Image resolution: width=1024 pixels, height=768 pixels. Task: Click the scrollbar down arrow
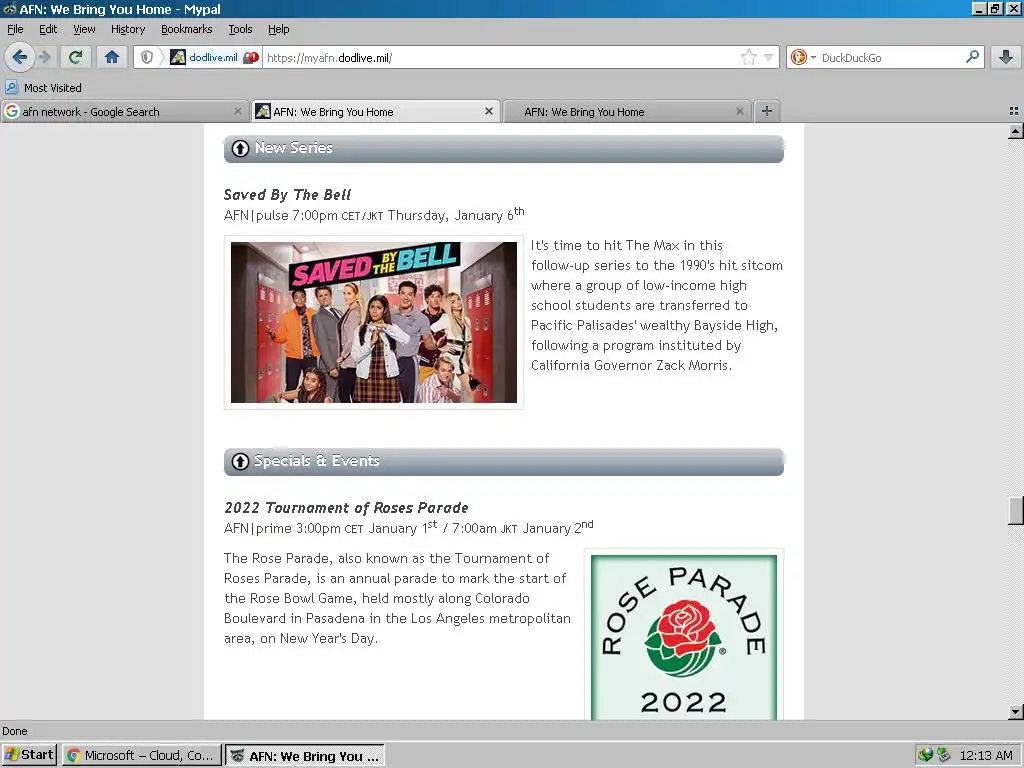pyautogui.click(x=1016, y=712)
